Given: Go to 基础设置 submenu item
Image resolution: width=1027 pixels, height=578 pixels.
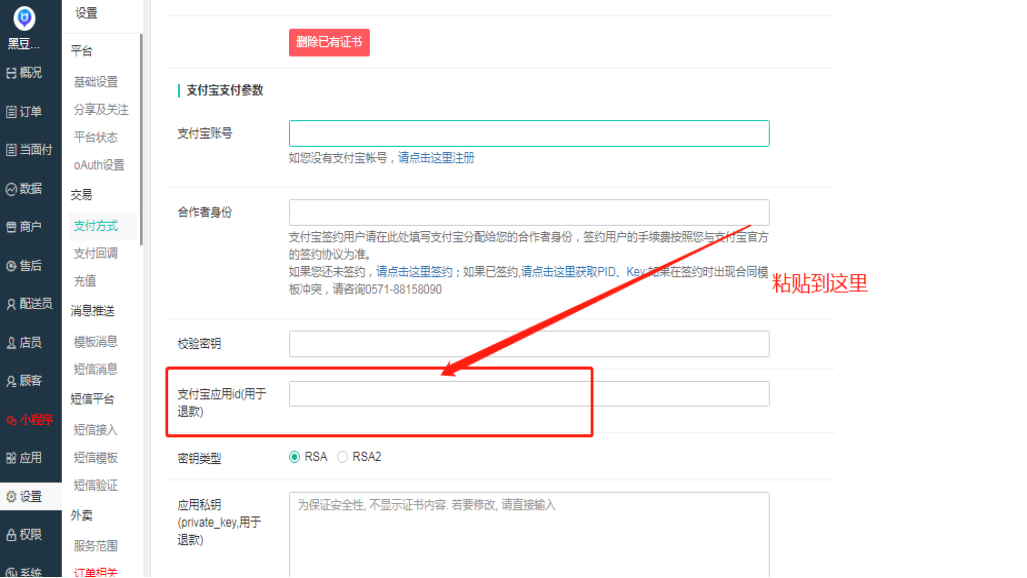Looking at the screenshot, I should [x=96, y=82].
